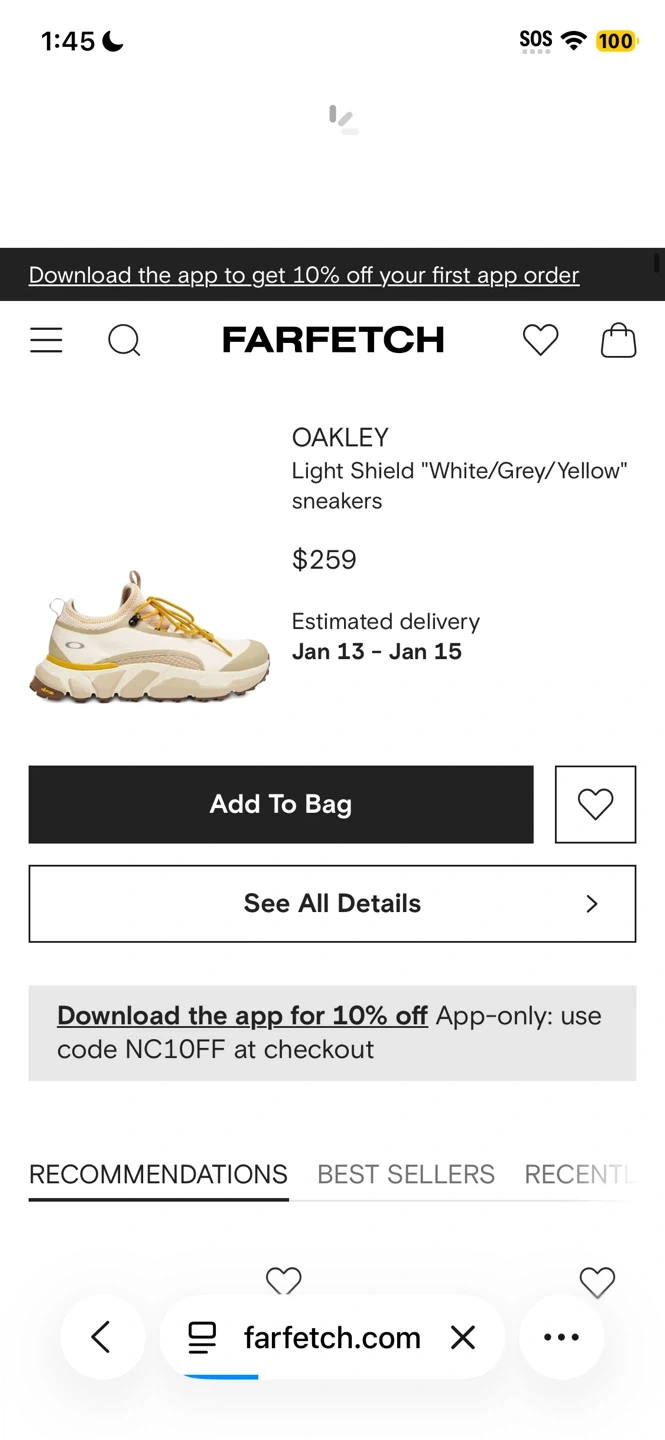Viewport: 665px width, 1440px height.
Task: Open browser more options menu
Action: coord(561,1337)
